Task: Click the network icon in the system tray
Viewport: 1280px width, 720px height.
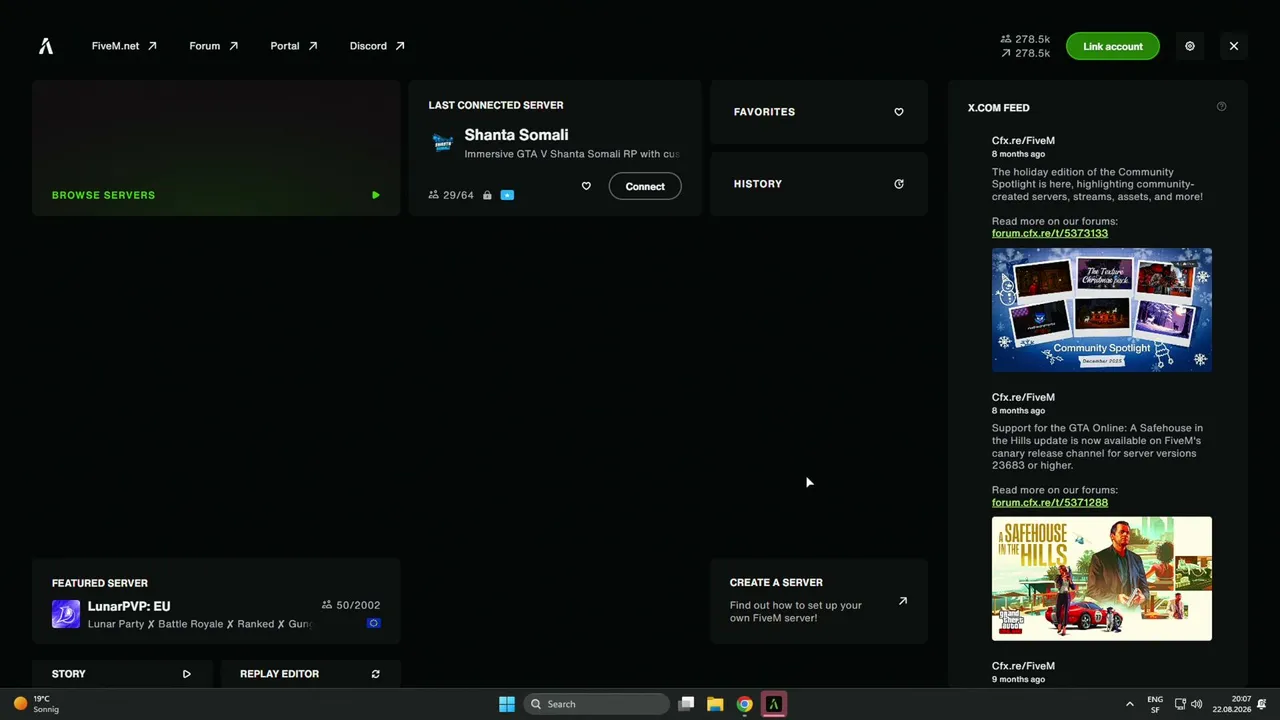Action: (1180, 704)
